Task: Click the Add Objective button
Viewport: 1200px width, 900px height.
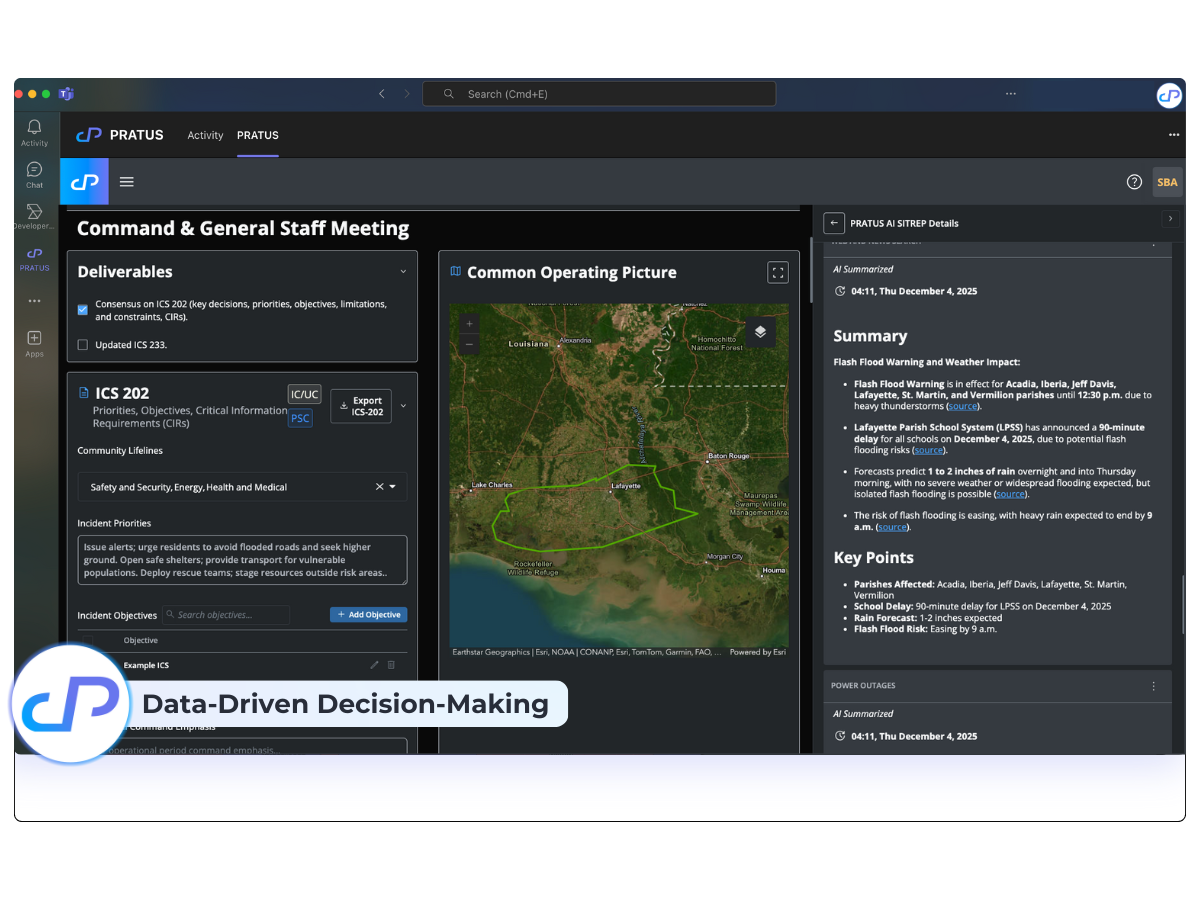Action: coord(368,615)
